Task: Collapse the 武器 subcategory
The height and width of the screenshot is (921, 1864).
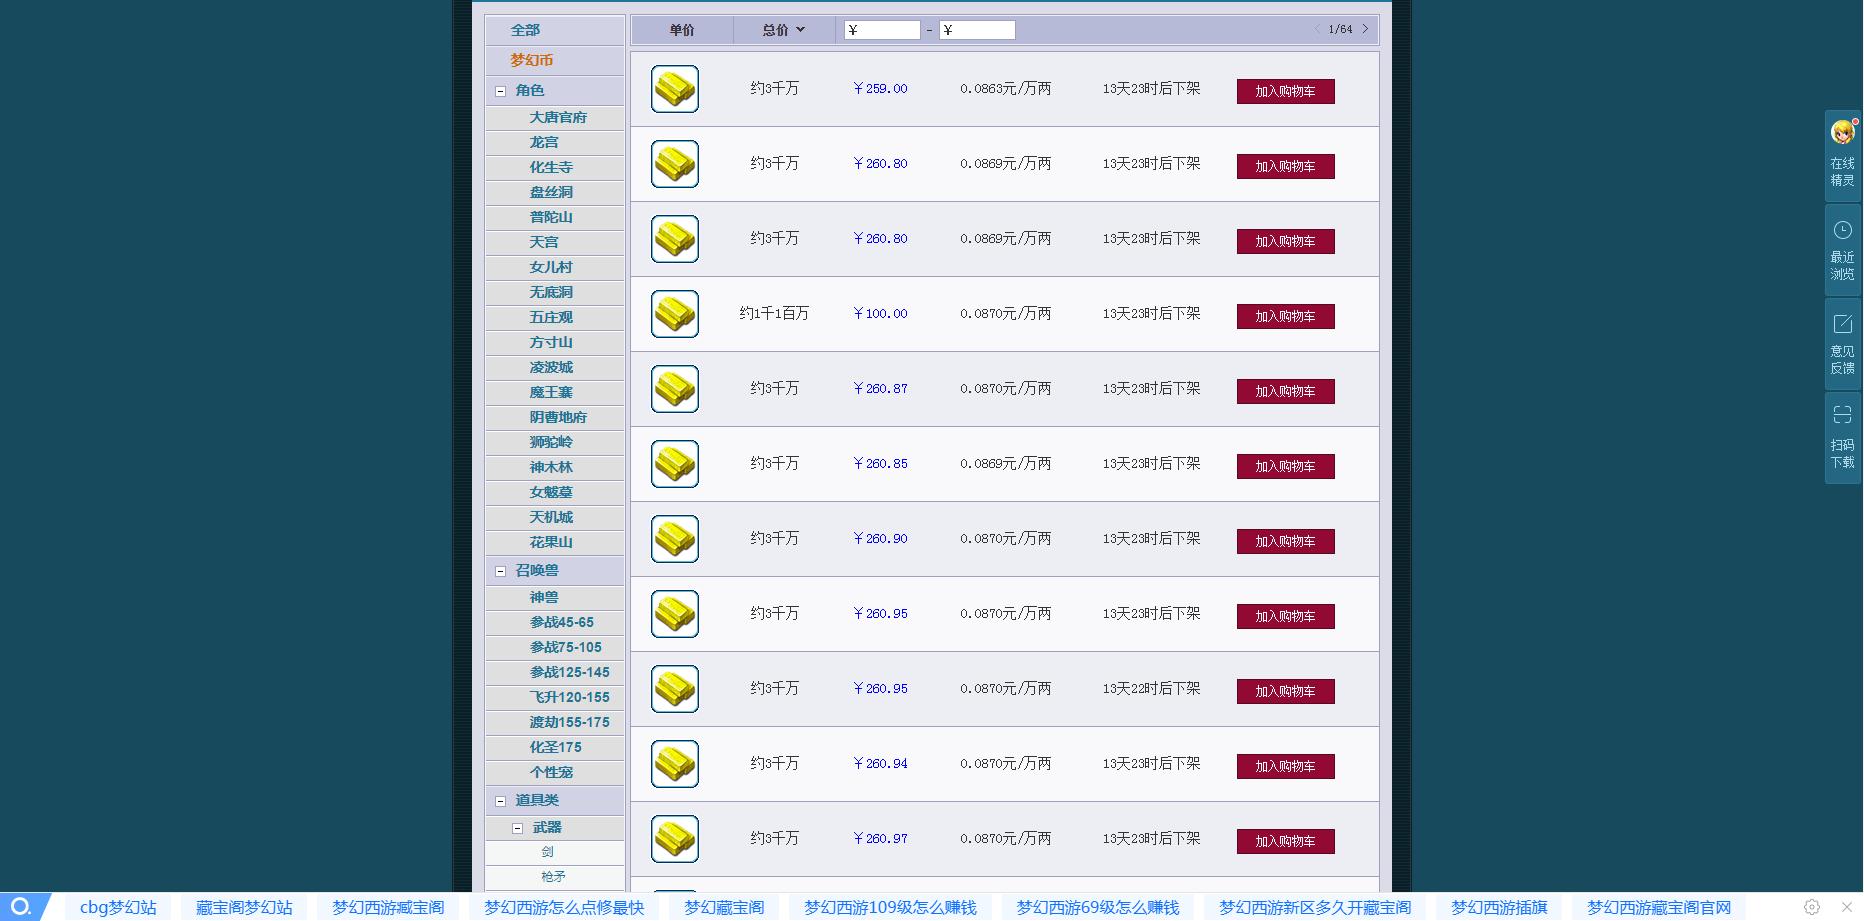Action: pyautogui.click(x=517, y=828)
